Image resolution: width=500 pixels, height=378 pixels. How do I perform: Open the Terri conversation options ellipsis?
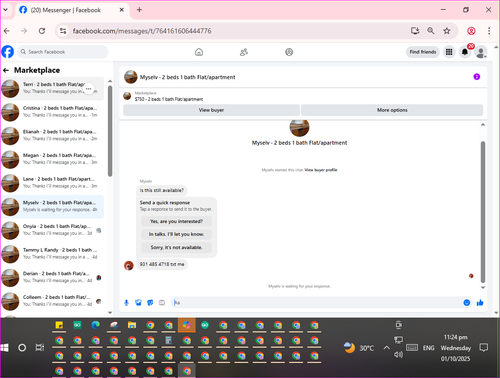pyautogui.click(x=88, y=89)
